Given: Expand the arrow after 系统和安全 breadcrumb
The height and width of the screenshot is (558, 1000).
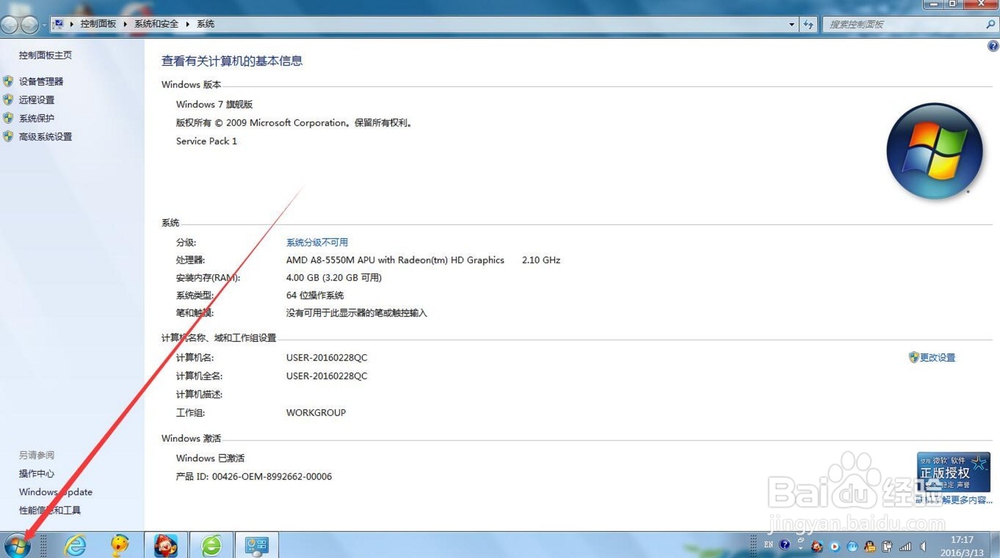Looking at the screenshot, I should tap(188, 24).
